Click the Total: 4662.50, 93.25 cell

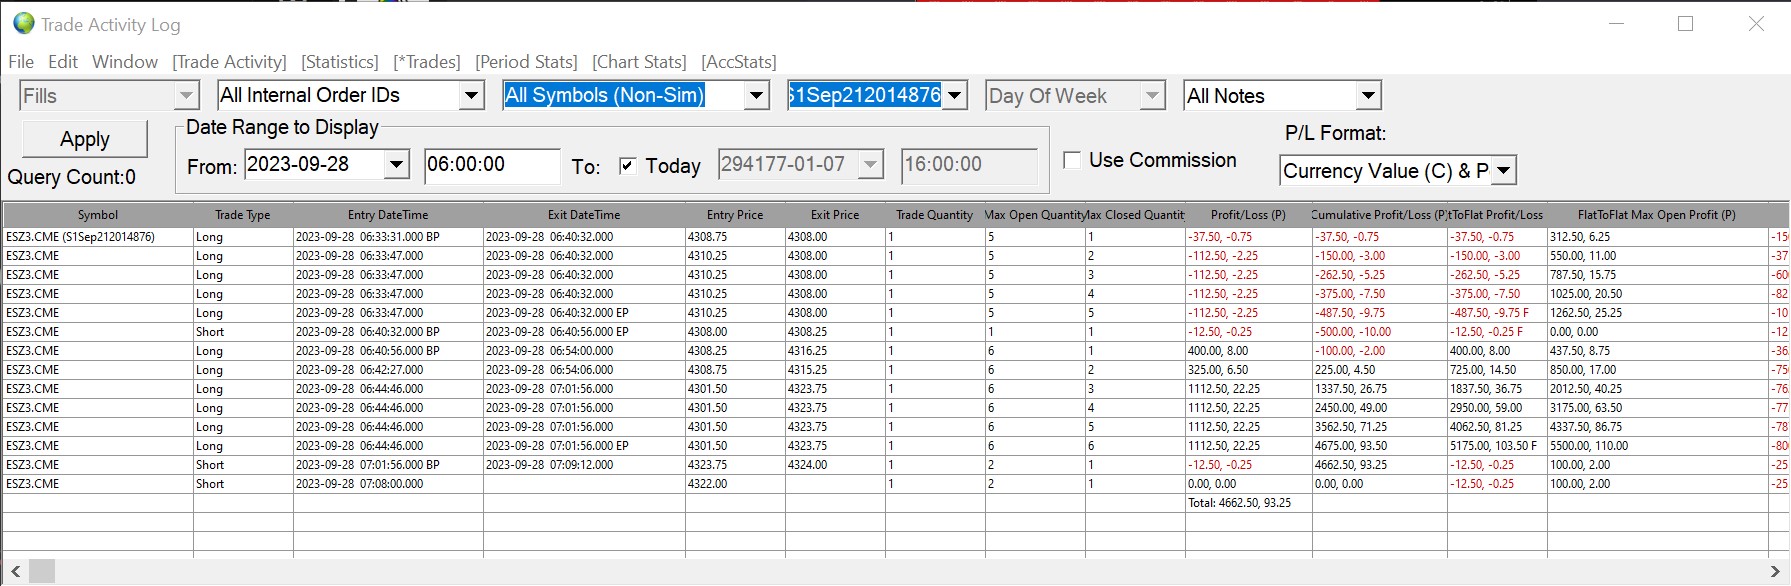tap(1248, 503)
